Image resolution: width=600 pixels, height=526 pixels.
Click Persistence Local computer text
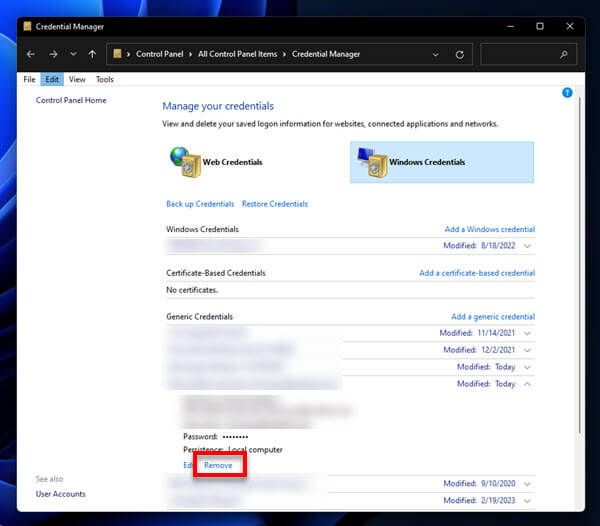pyautogui.click(x=233, y=449)
